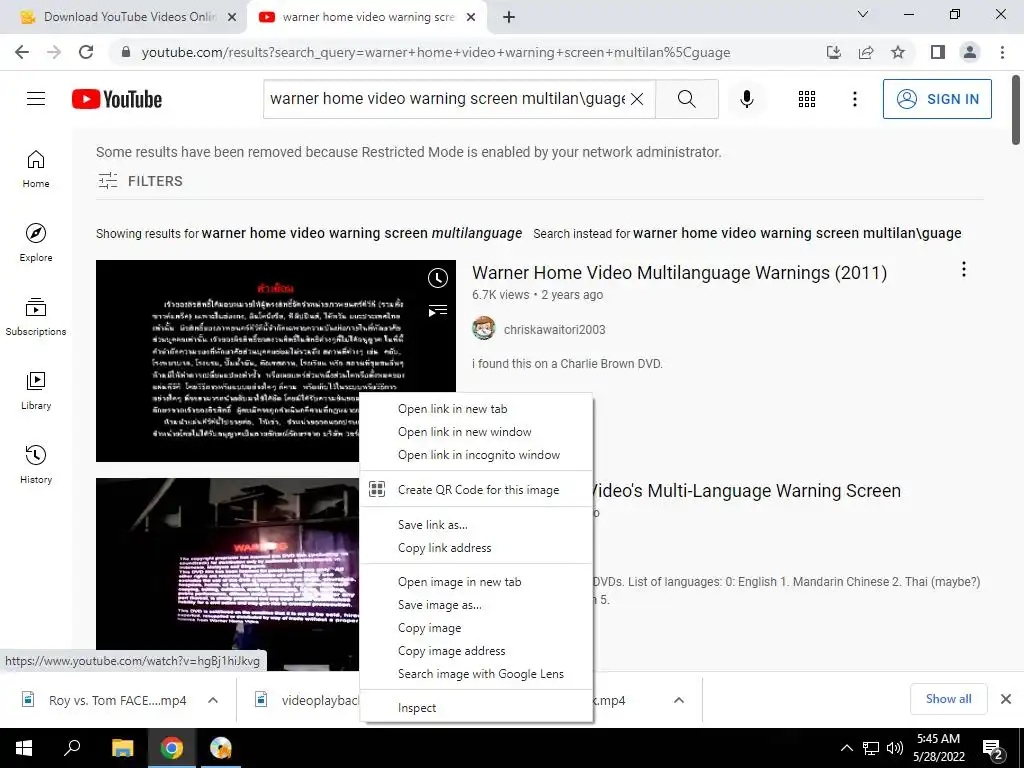Open History in the sidebar
The width and height of the screenshot is (1024, 768).
pyautogui.click(x=36, y=464)
